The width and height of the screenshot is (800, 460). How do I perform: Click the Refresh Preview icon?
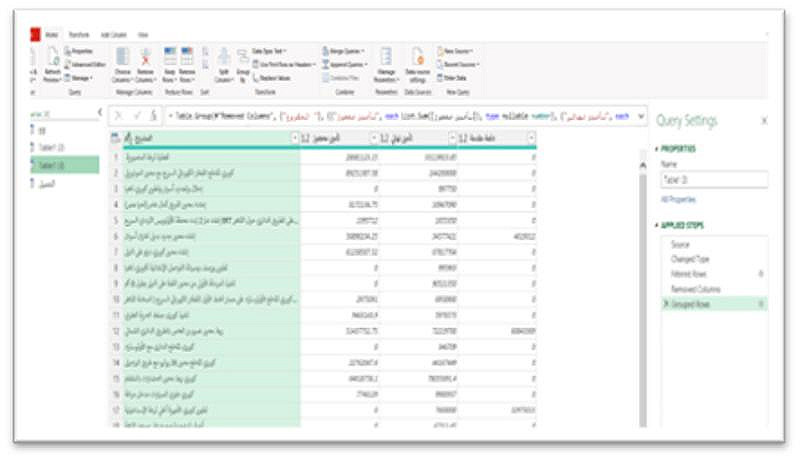tap(52, 57)
